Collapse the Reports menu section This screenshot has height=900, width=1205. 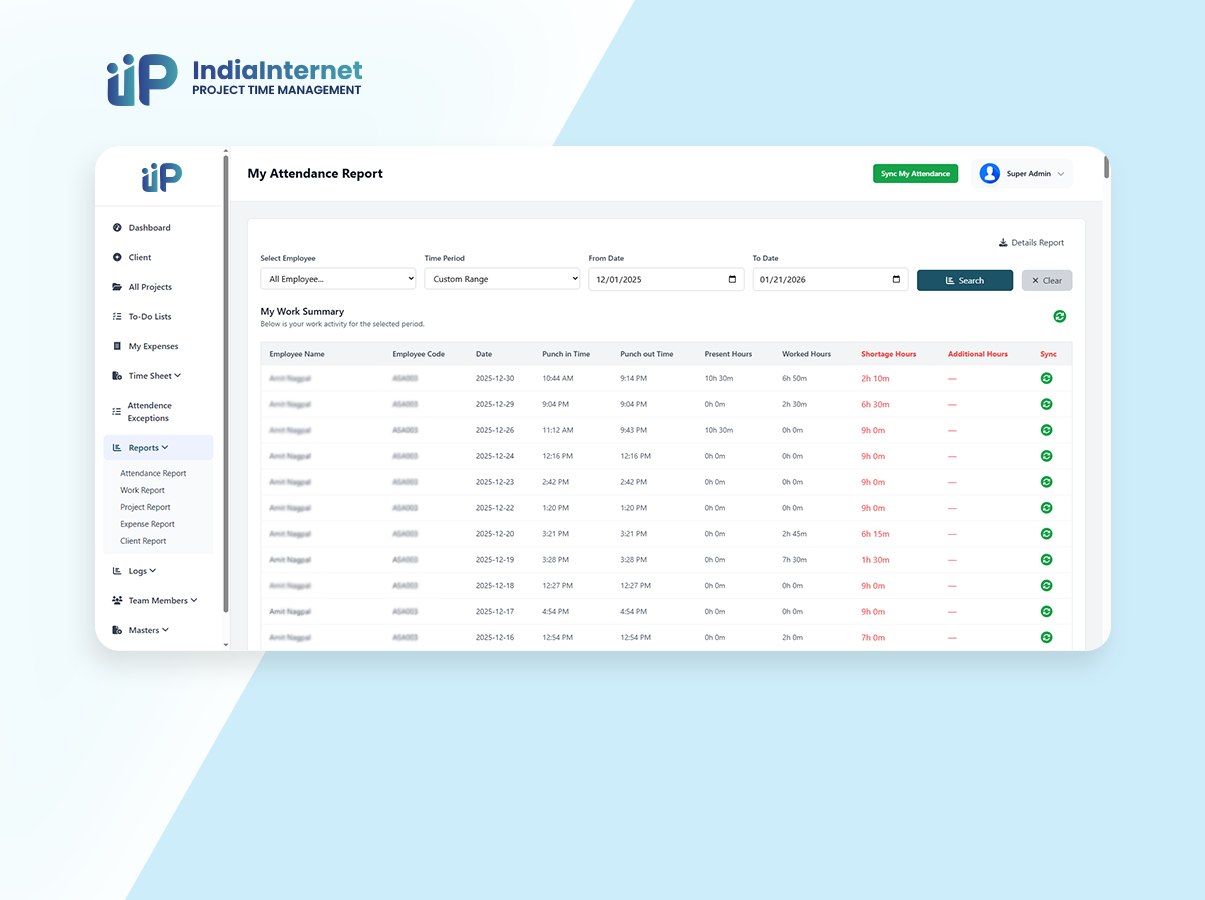(x=149, y=448)
